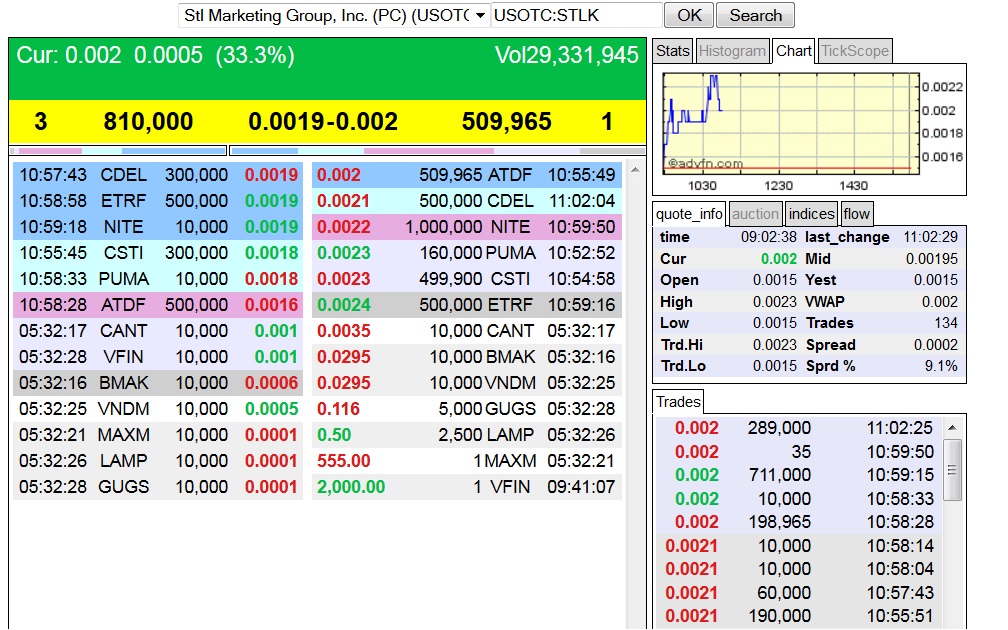
Task: Open the Histogram tab
Action: point(732,51)
